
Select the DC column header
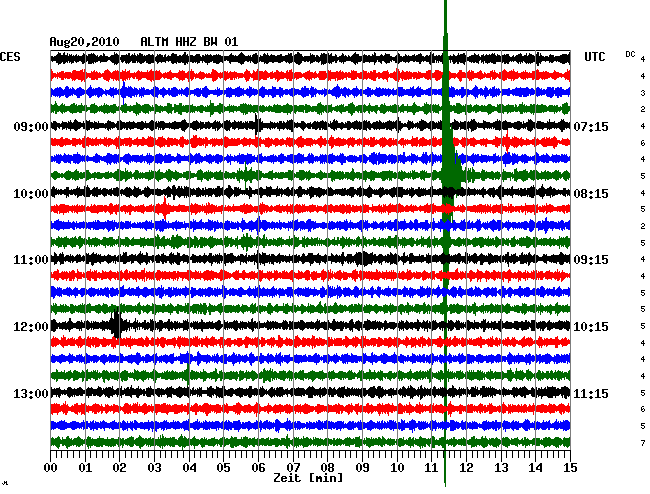630,54
